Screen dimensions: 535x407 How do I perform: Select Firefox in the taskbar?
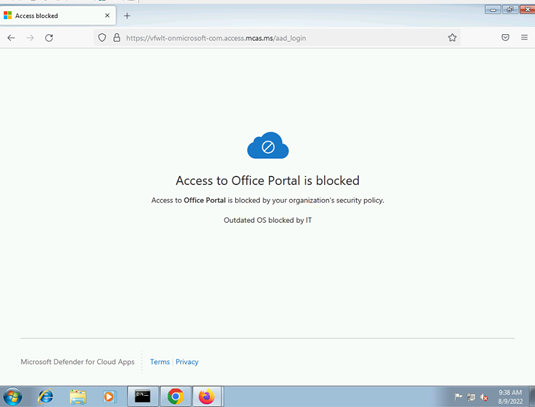(207, 396)
